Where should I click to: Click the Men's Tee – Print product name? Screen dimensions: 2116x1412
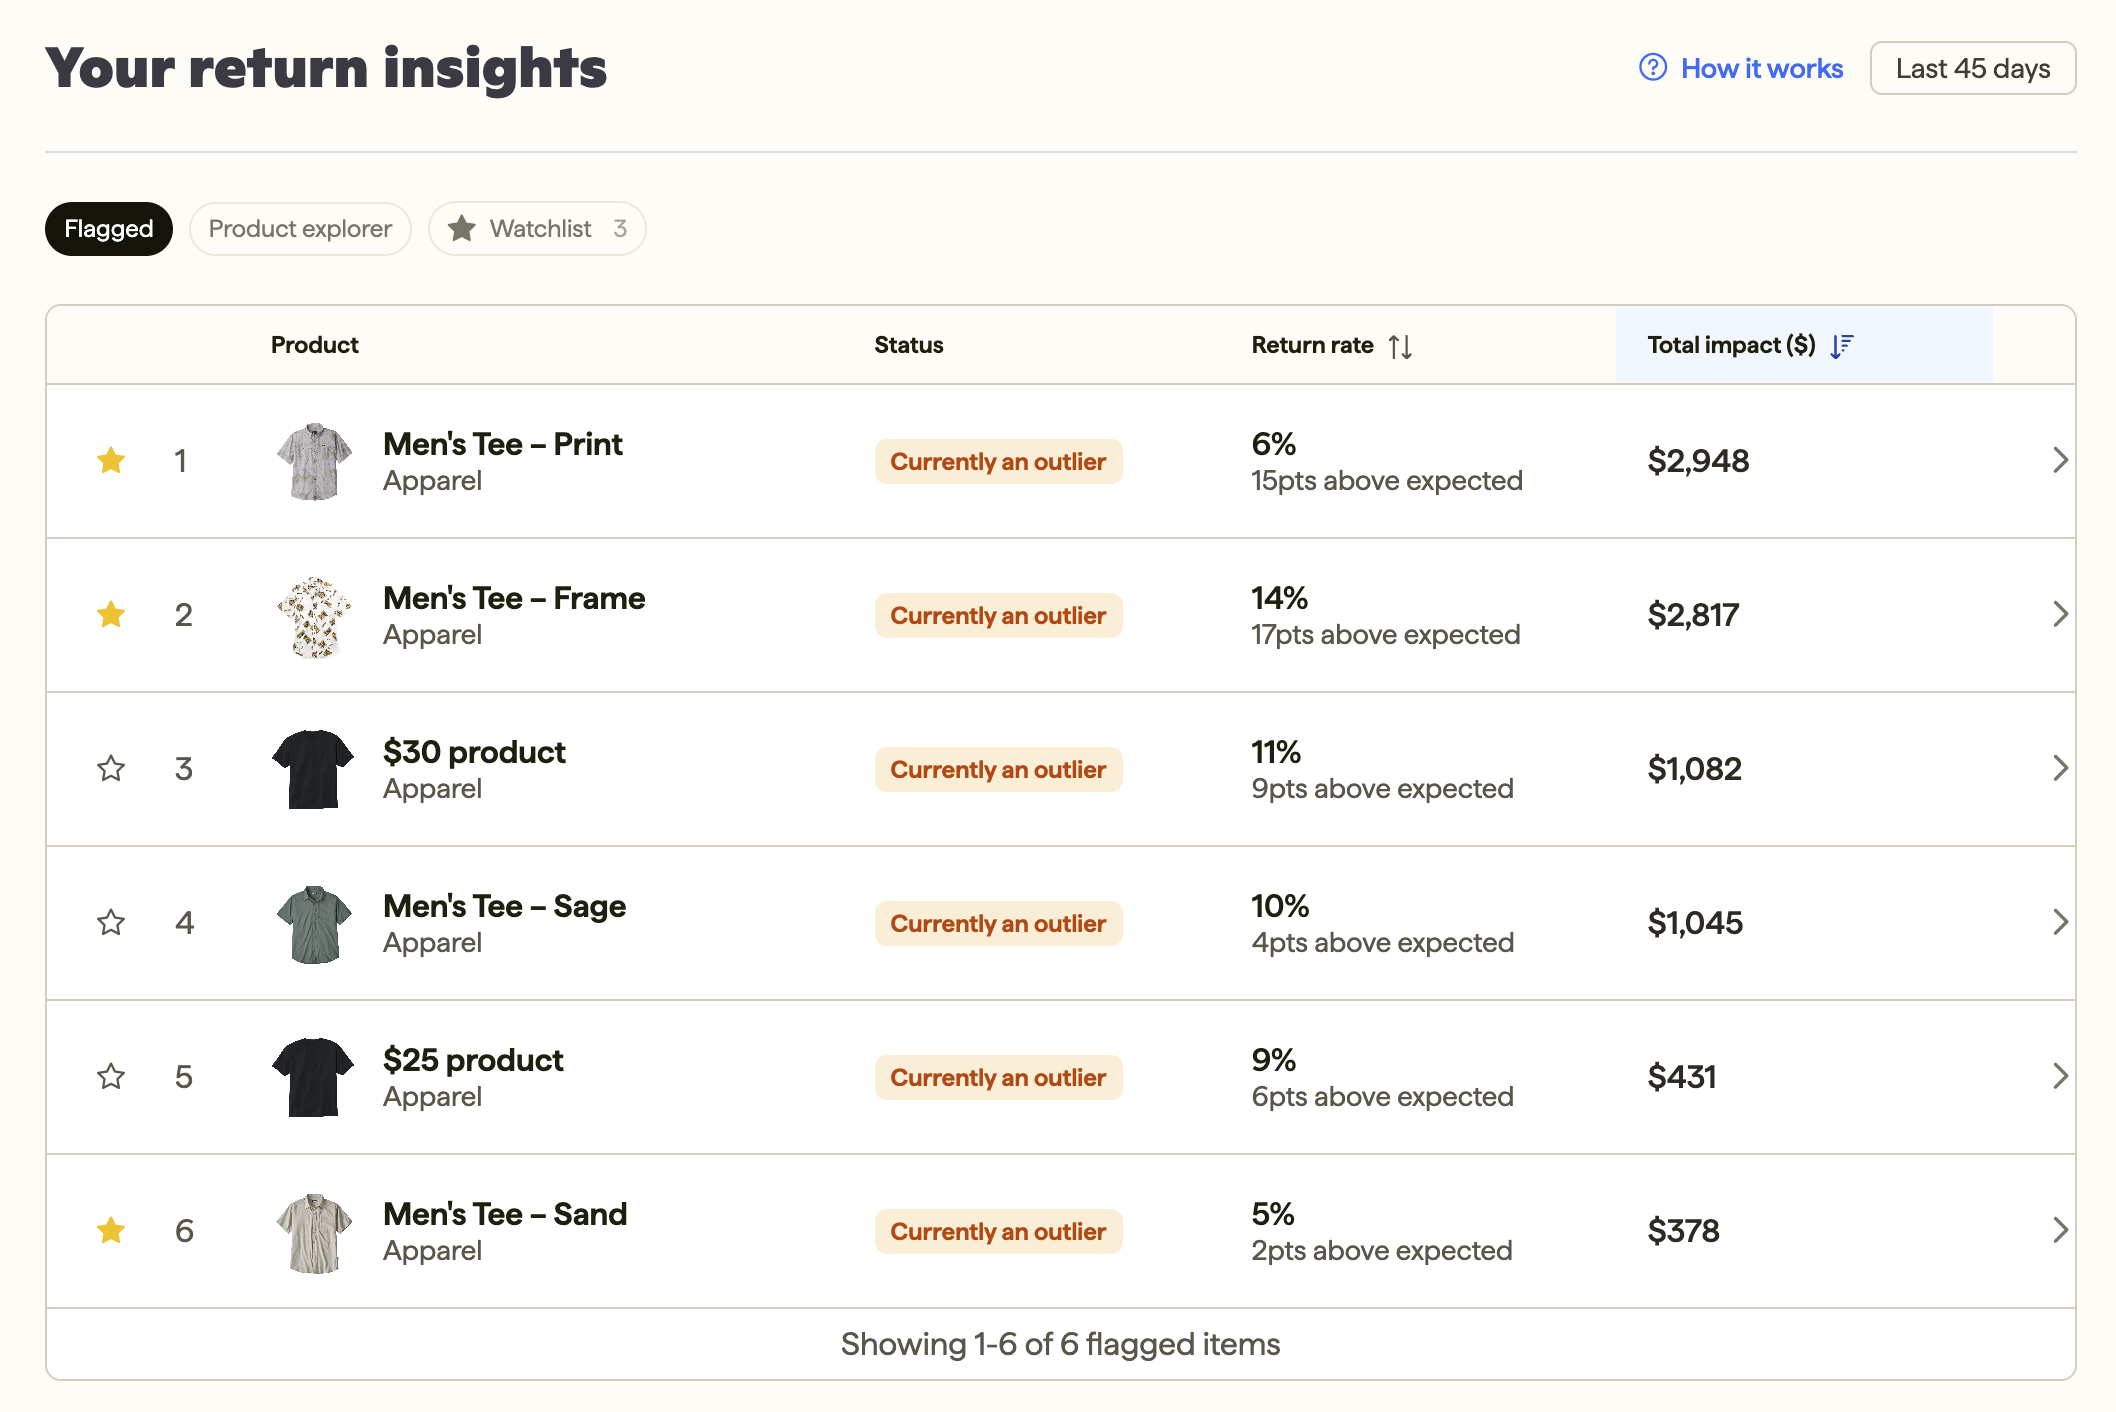(502, 444)
